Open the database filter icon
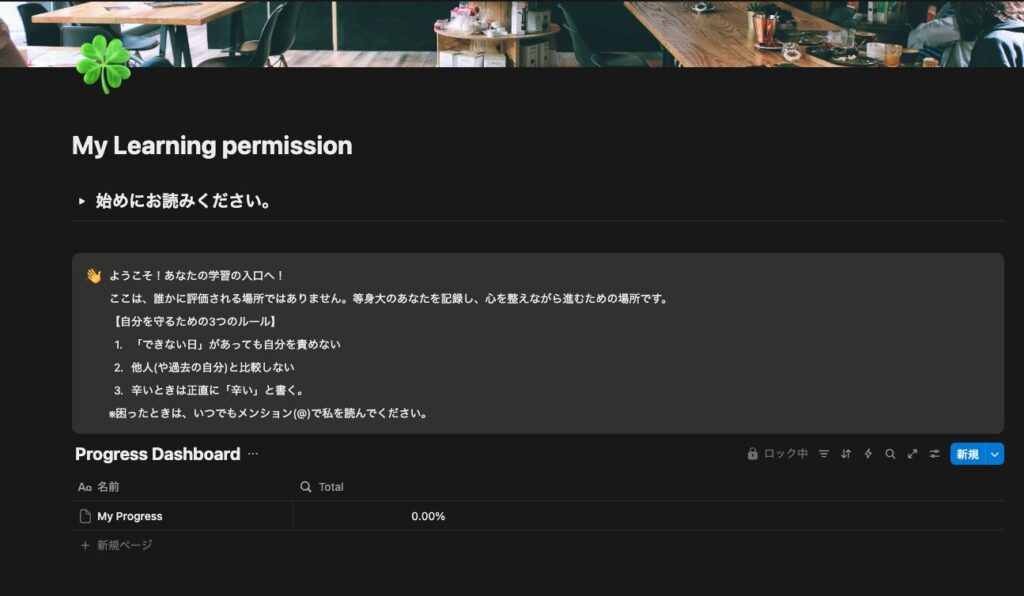This screenshot has height=596, width=1024. pyautogui.click(x=824, y=453)
